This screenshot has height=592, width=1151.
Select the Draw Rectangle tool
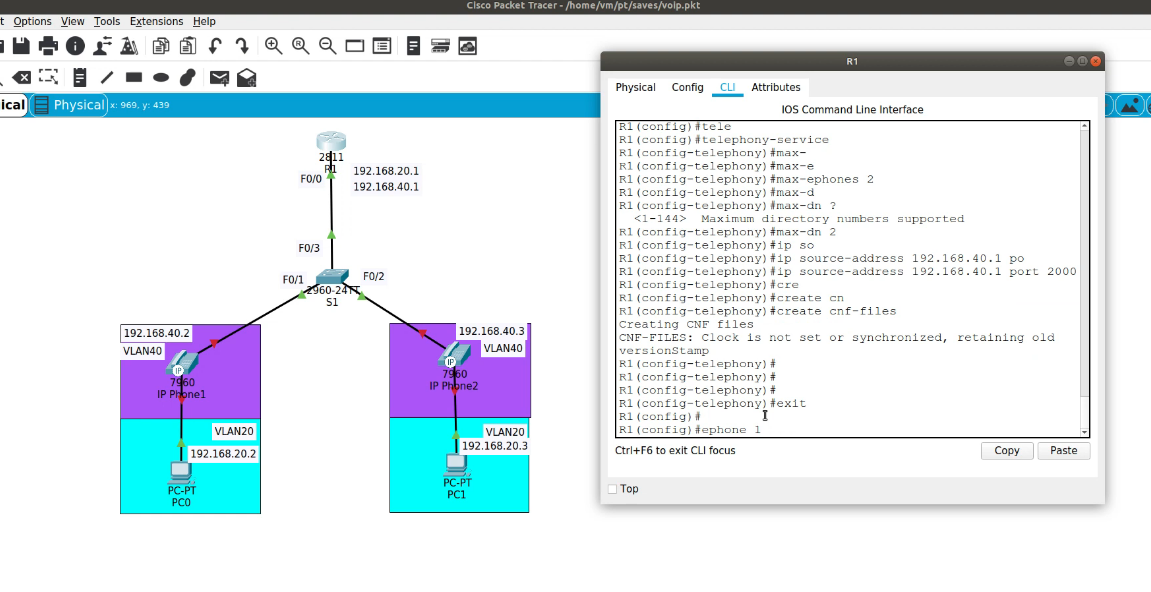tap(134, 76)
